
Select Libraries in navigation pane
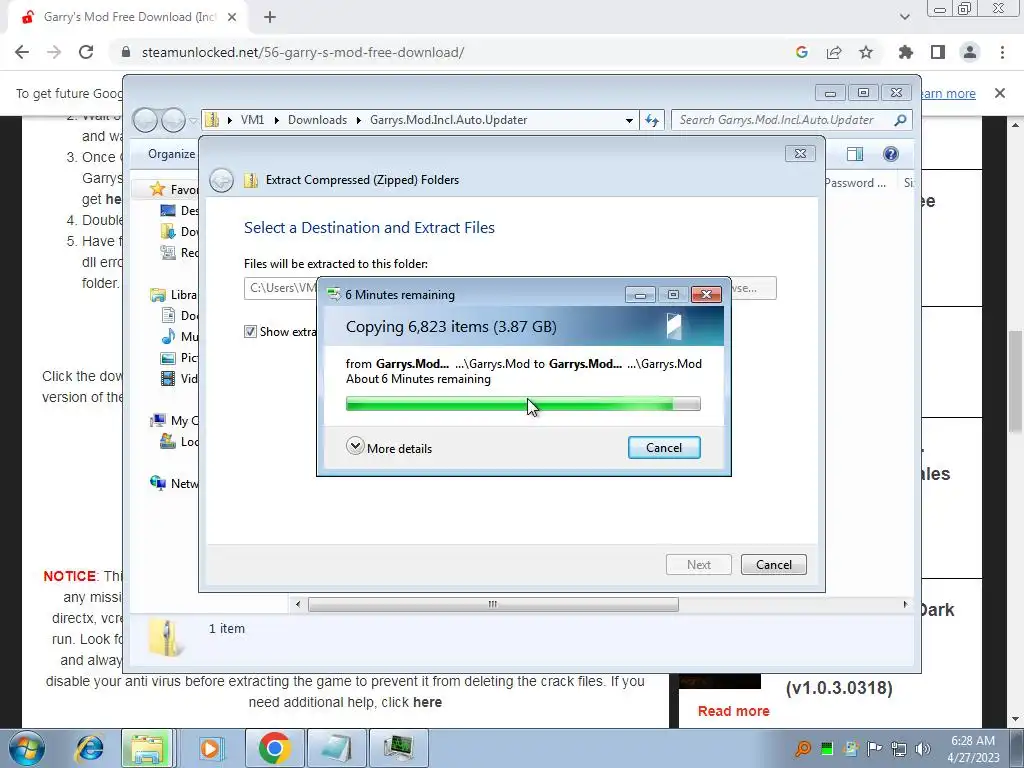click(x=174, y=295)
